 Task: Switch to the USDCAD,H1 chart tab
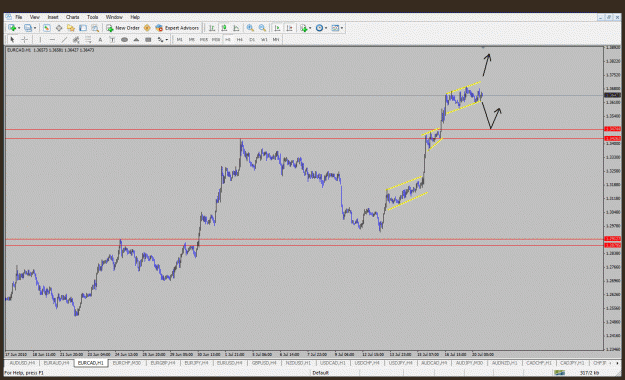click(333, 363)
